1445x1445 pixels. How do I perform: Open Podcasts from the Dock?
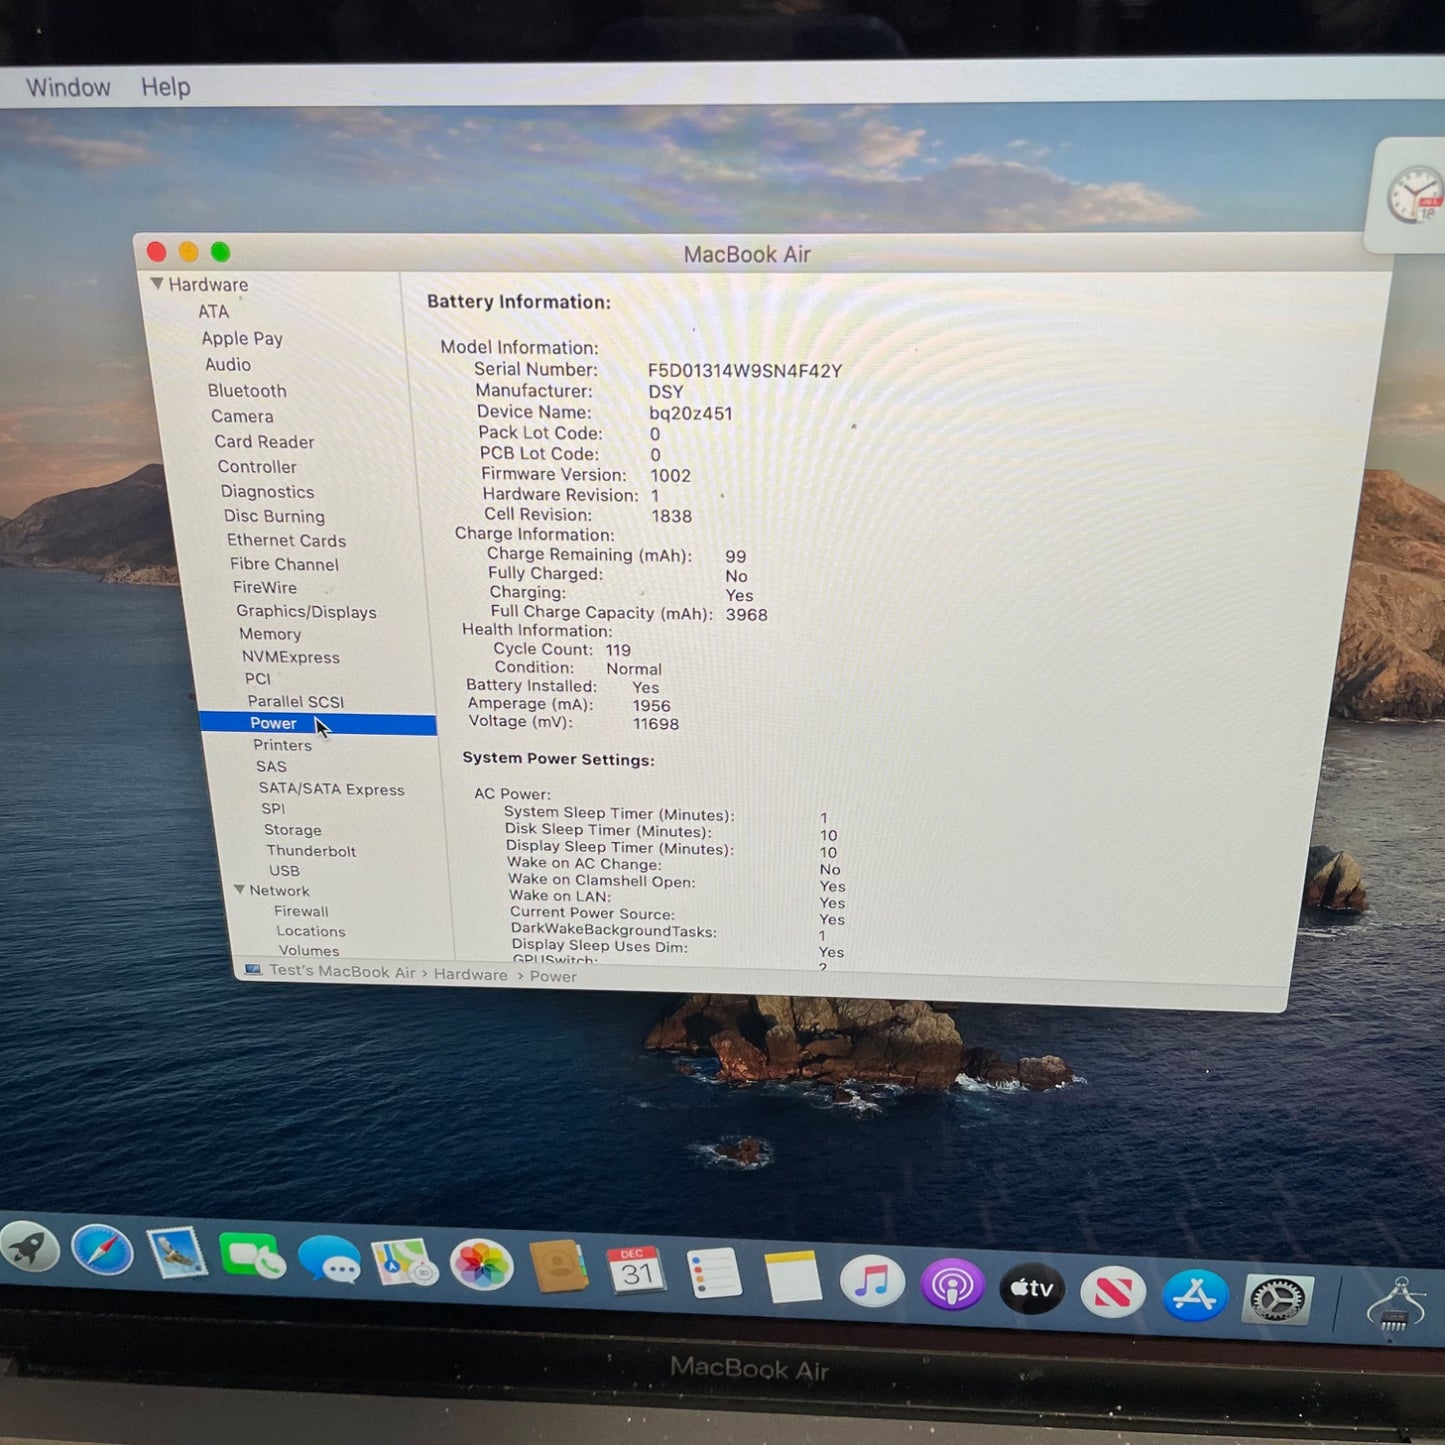click(952, 1285)
